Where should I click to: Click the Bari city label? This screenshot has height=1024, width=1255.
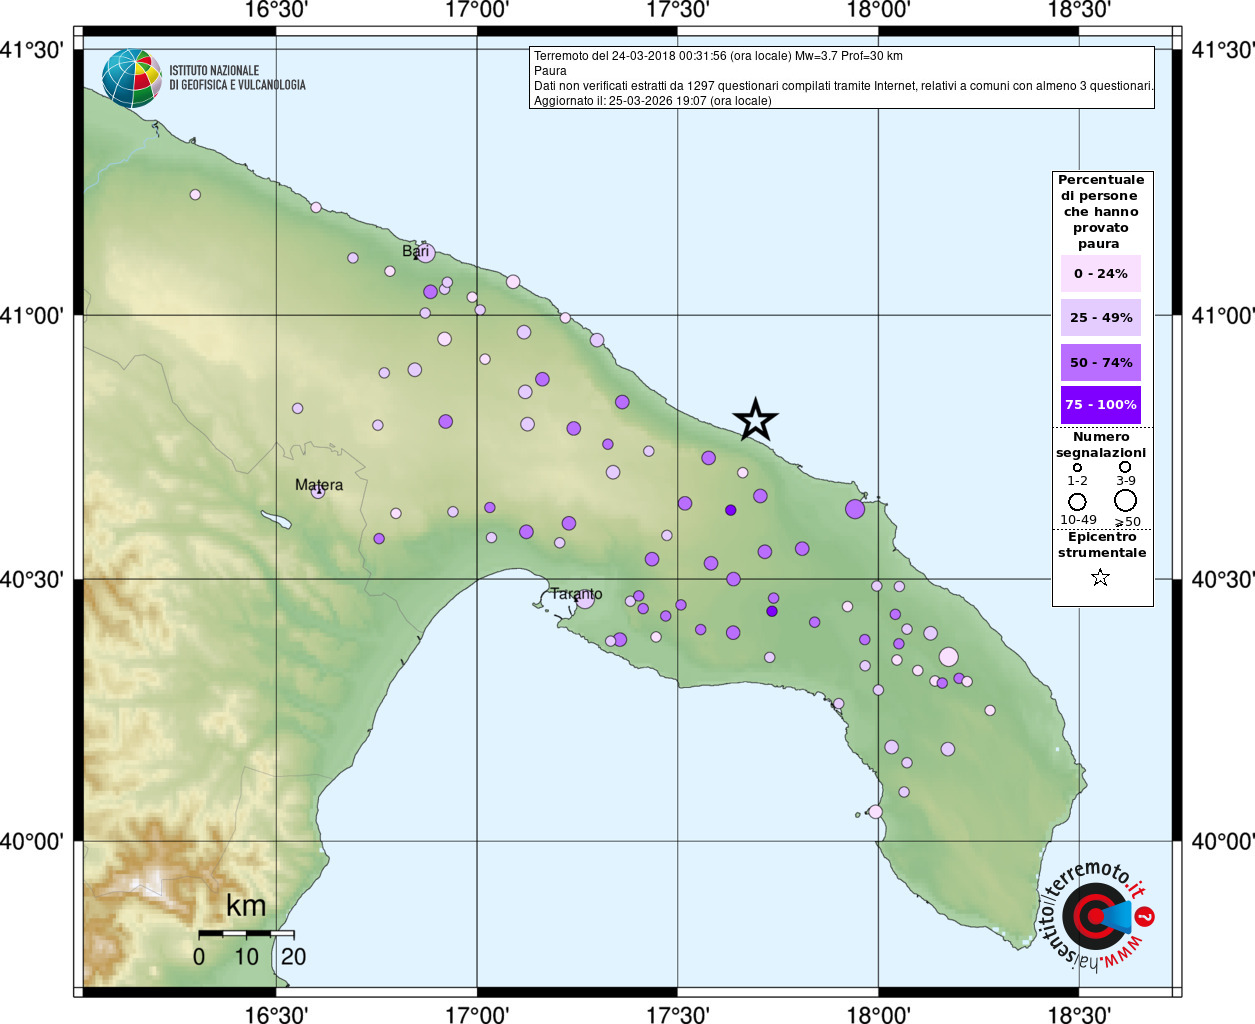click(415, 251)
